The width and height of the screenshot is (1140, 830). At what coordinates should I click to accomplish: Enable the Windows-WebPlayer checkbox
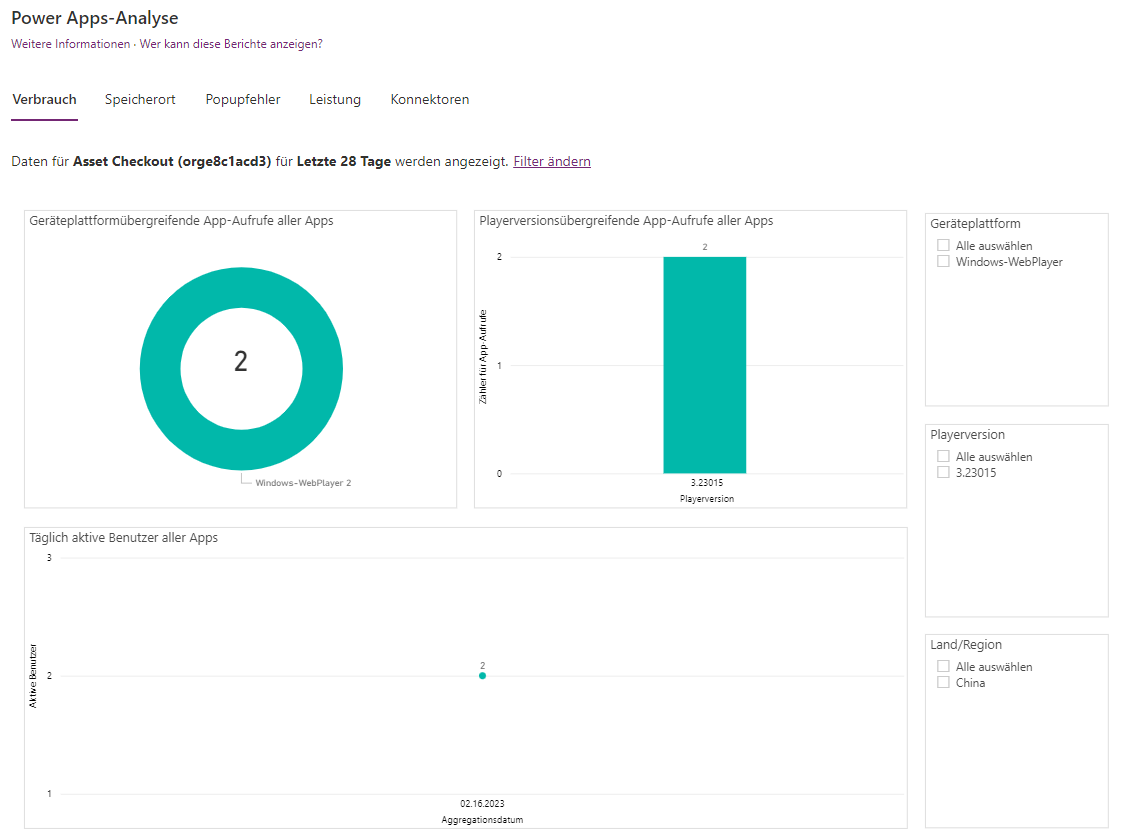tap(943, 262)
